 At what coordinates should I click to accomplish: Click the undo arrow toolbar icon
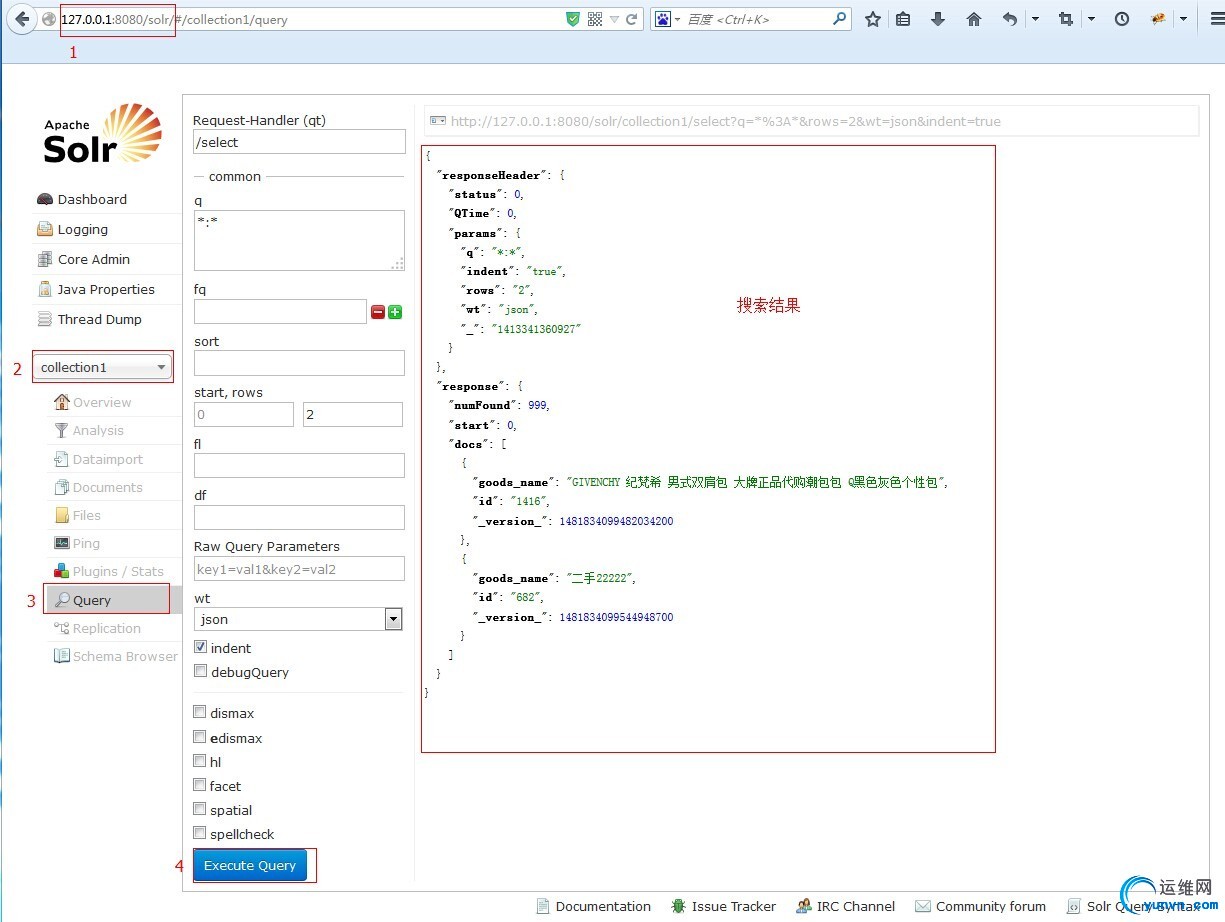1010,19
